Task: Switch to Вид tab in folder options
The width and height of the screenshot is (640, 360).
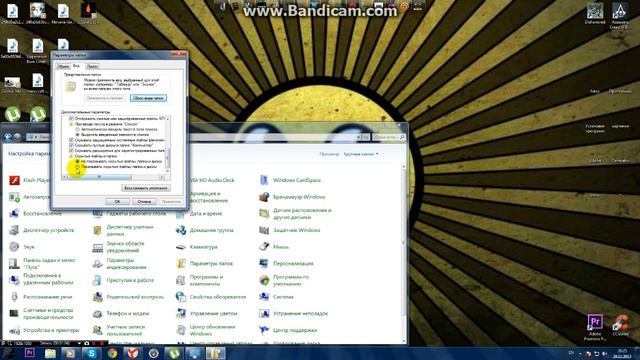Action: point(77,65)
